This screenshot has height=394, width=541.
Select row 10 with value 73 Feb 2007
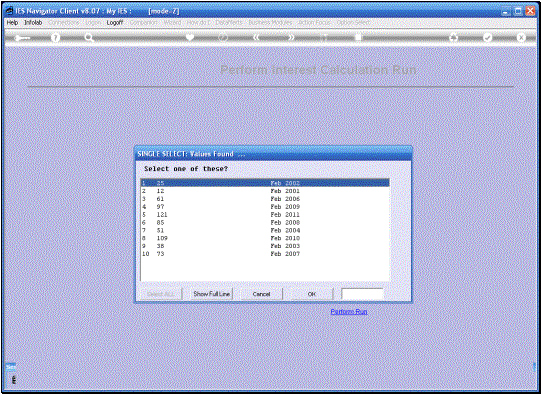click(265, 254)
